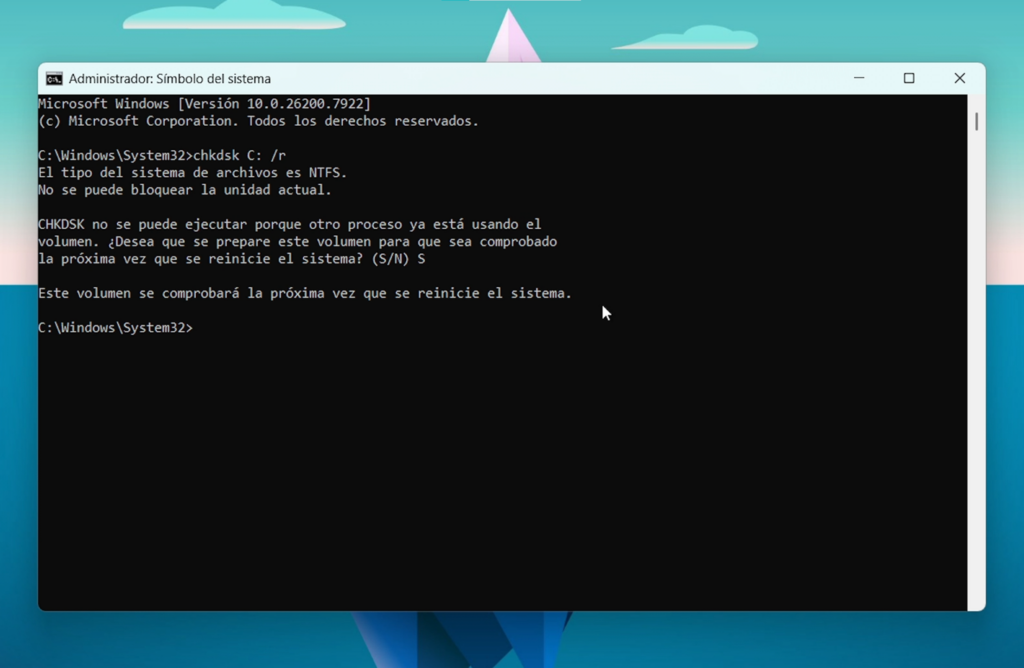
Task: Click the Windows version line text
Action: (x=204, y=102)
